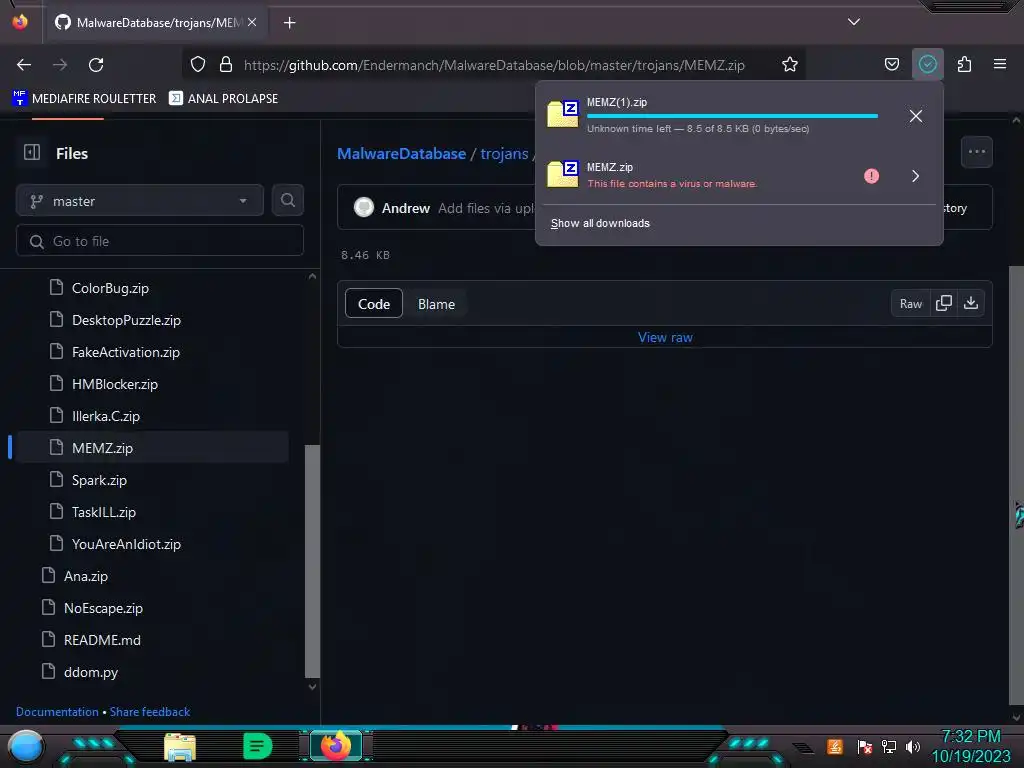Close the MalwareDatabase tab
This screenshot has height=768, width=1024.
[x=252, y=22]
